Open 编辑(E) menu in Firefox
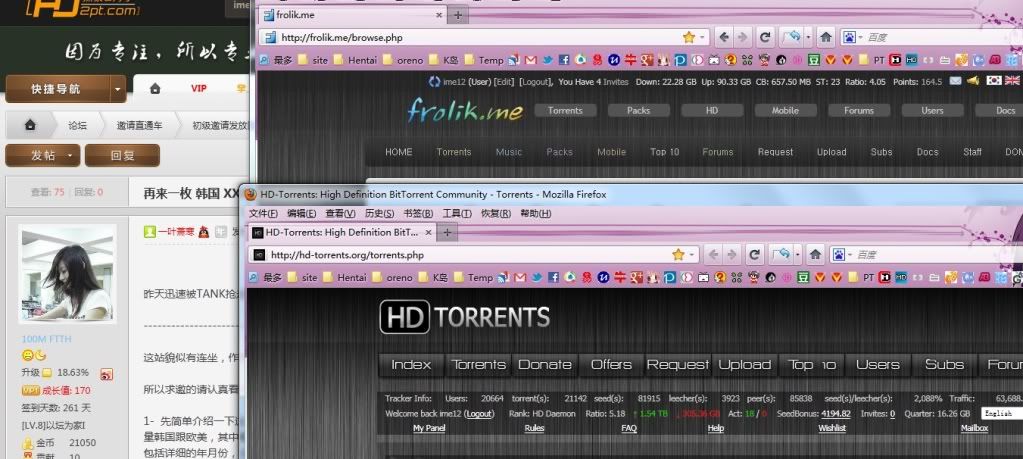The height and width of the screenshot is (459, 1023). (301, 213)
